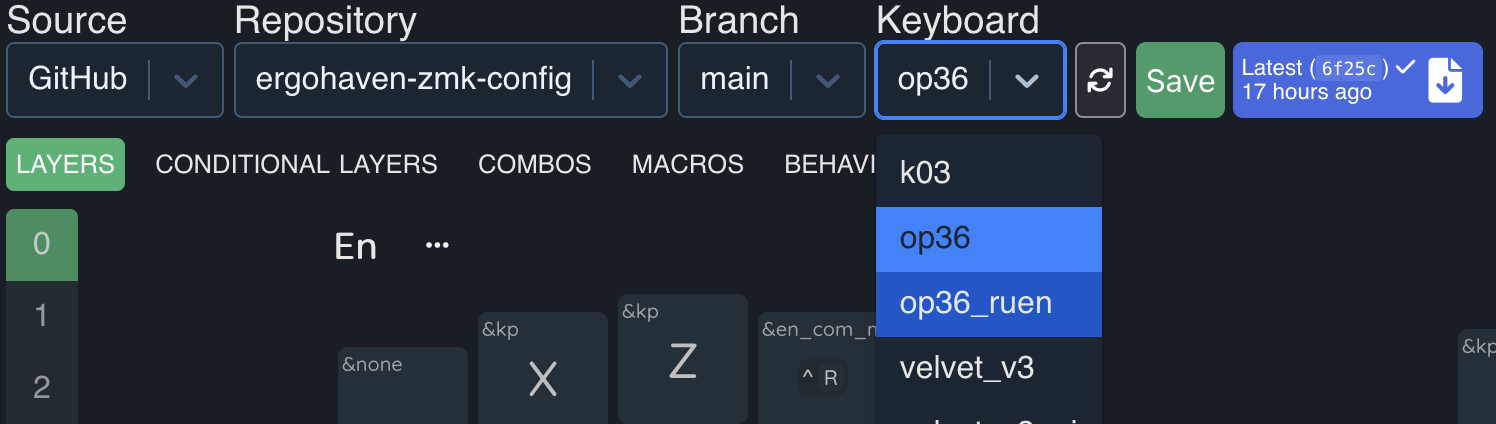Image resolution: width=1496 pixels, height=424 pixels.
Task: Click the green Save button
Action: pyautogui.click(x=1180, y=81)
